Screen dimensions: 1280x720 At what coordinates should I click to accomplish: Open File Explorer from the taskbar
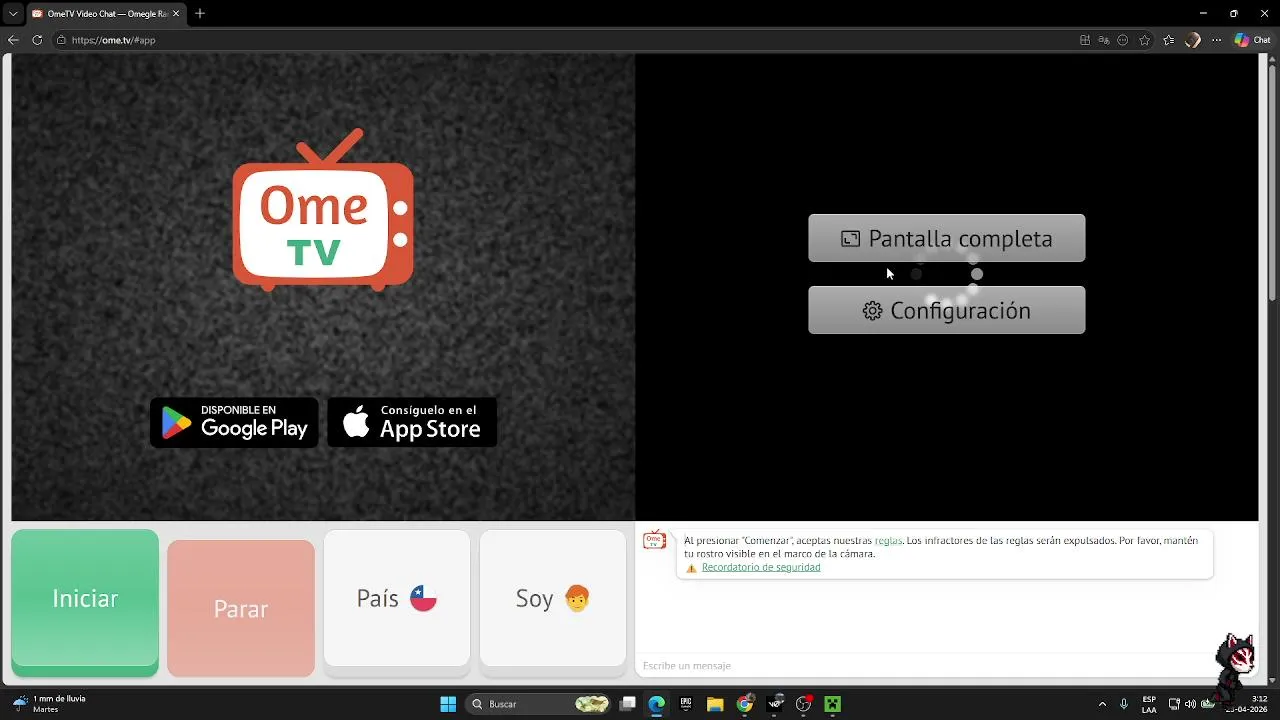point(715,704)
